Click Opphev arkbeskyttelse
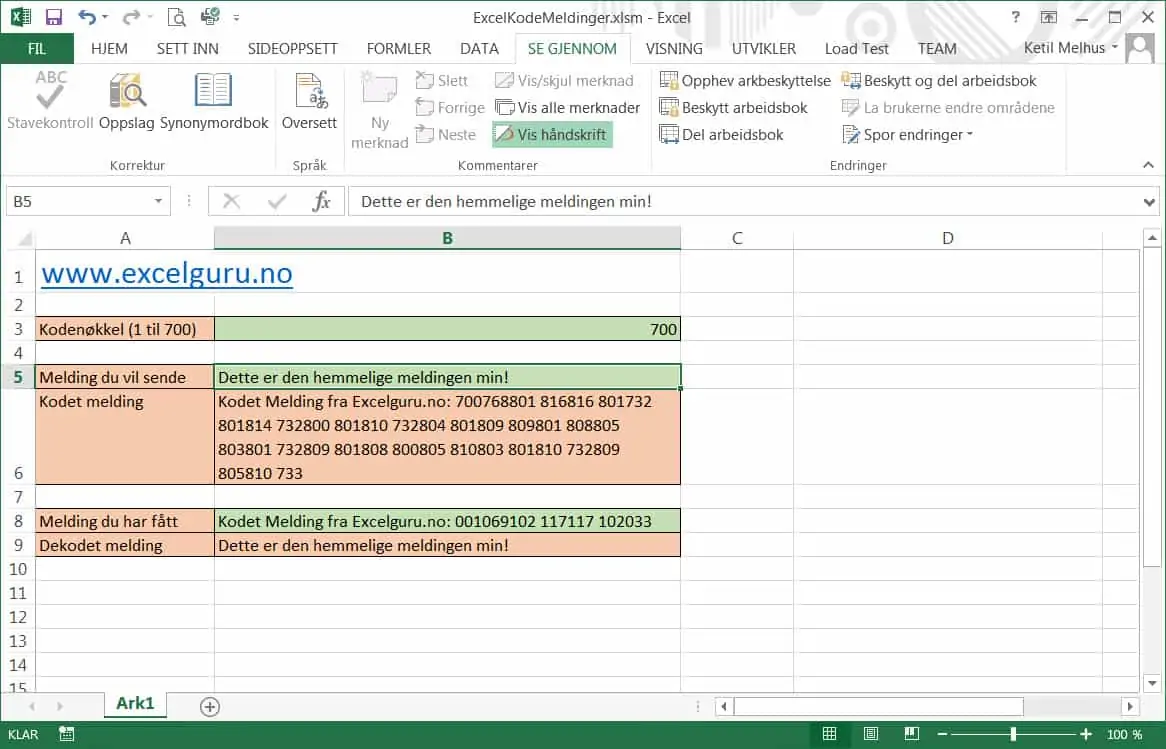Viewport: 1166px width, 749px height. pos(745,80)
